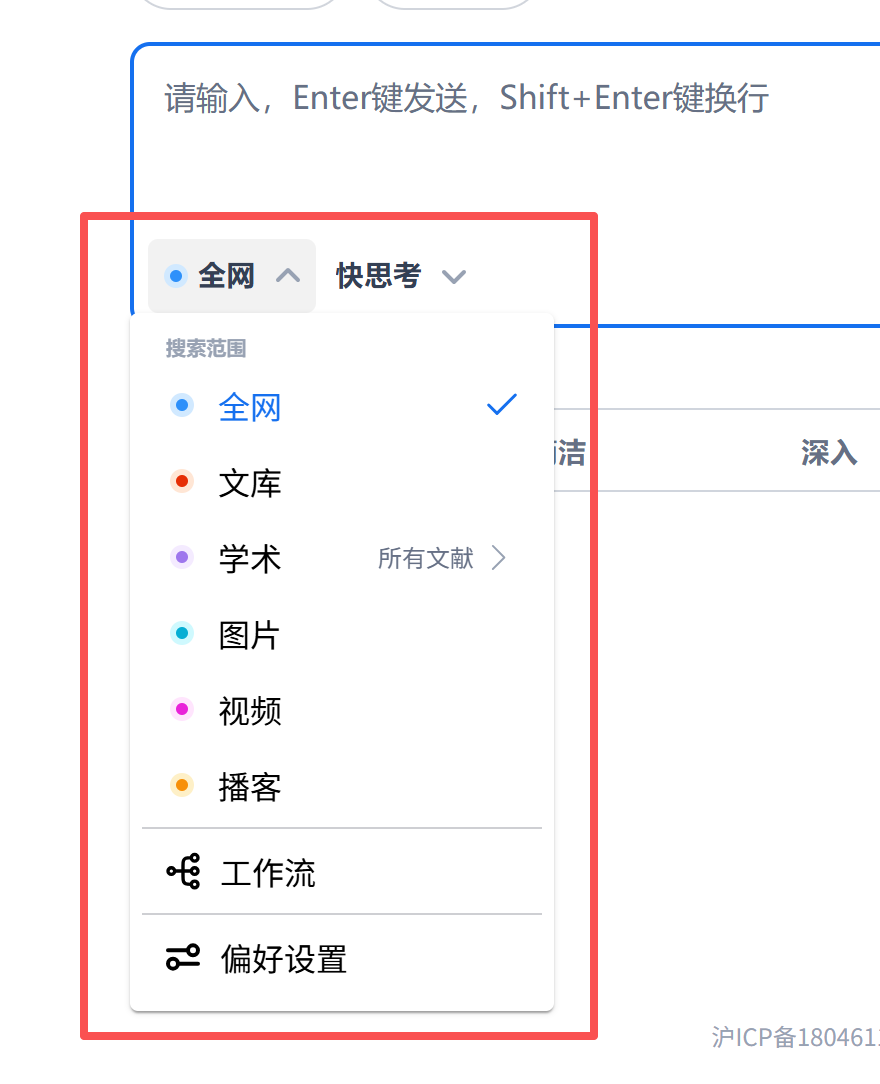This screenshot has height=1084, width=880.
Task: Expand the 所有文献 submenu for 学术
Action: pos(440,558)
